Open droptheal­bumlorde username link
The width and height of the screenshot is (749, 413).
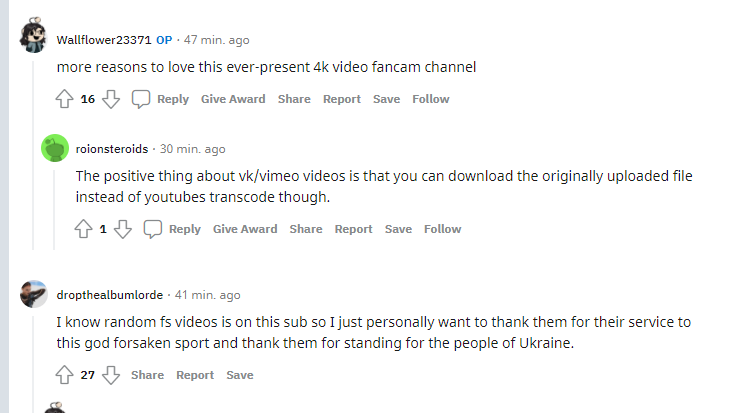110,295
